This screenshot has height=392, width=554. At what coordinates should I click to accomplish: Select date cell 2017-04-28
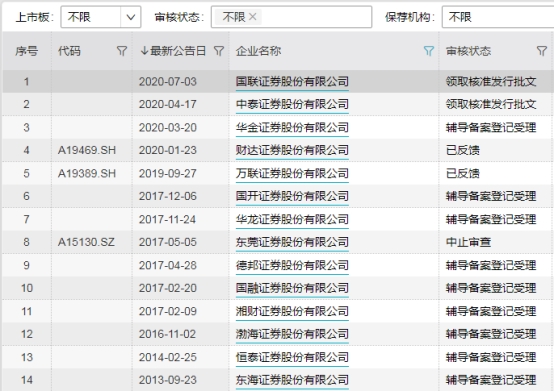167,265
